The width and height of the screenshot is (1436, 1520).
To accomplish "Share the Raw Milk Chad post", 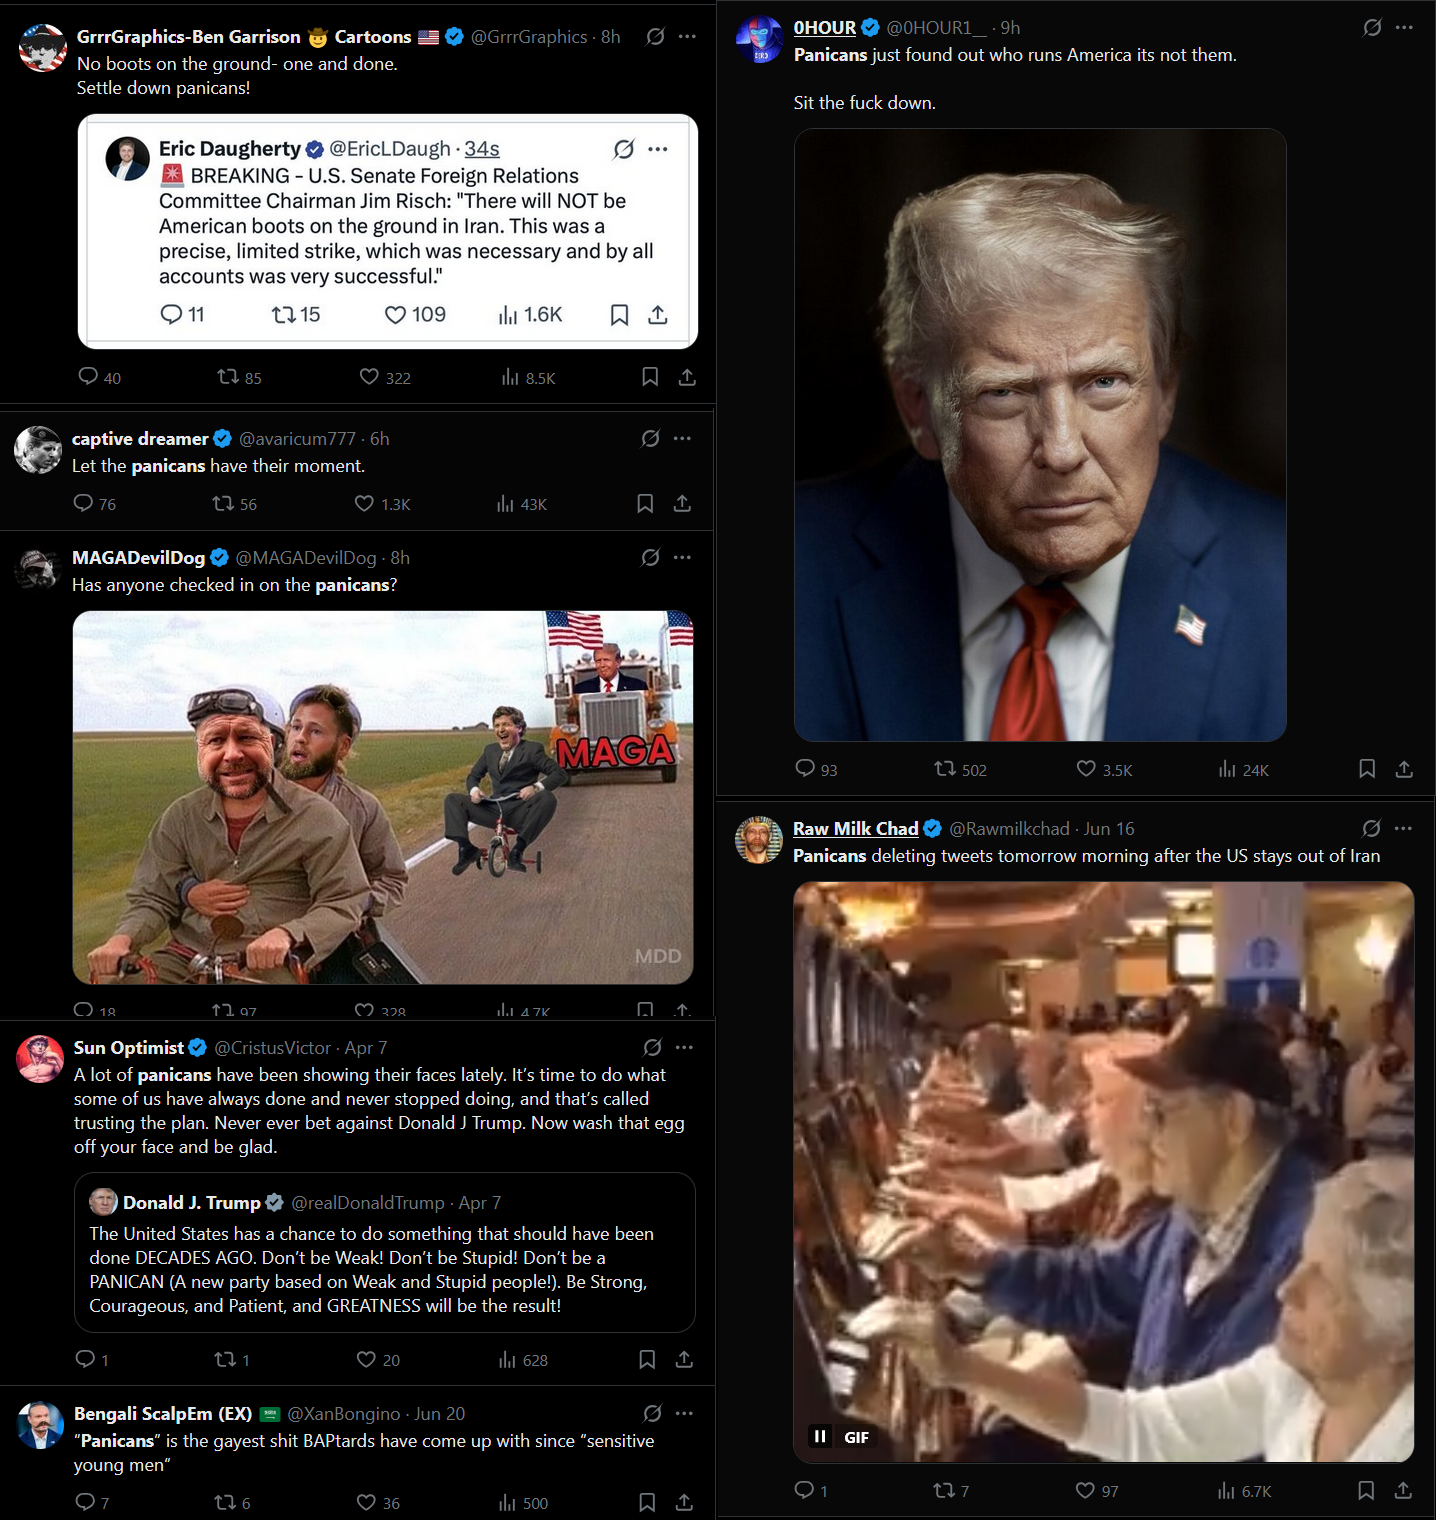I will (1403, 1490).
